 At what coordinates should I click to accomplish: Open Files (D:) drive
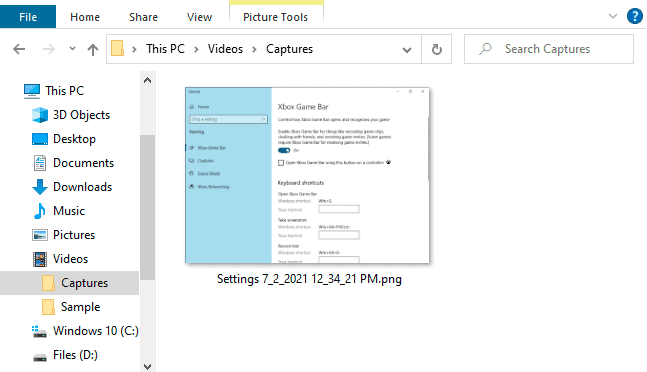tap(76, 355)
